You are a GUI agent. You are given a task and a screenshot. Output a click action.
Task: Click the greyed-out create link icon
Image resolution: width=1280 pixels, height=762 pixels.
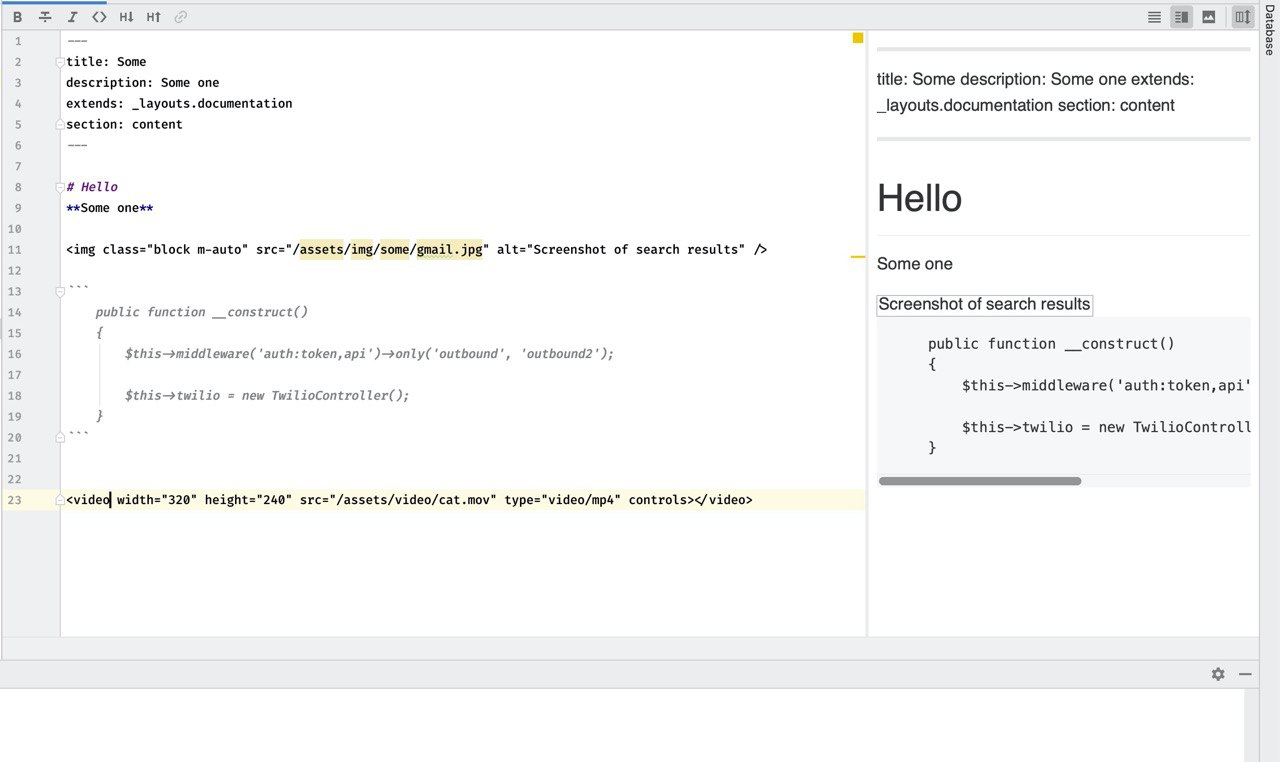(180, 17)
